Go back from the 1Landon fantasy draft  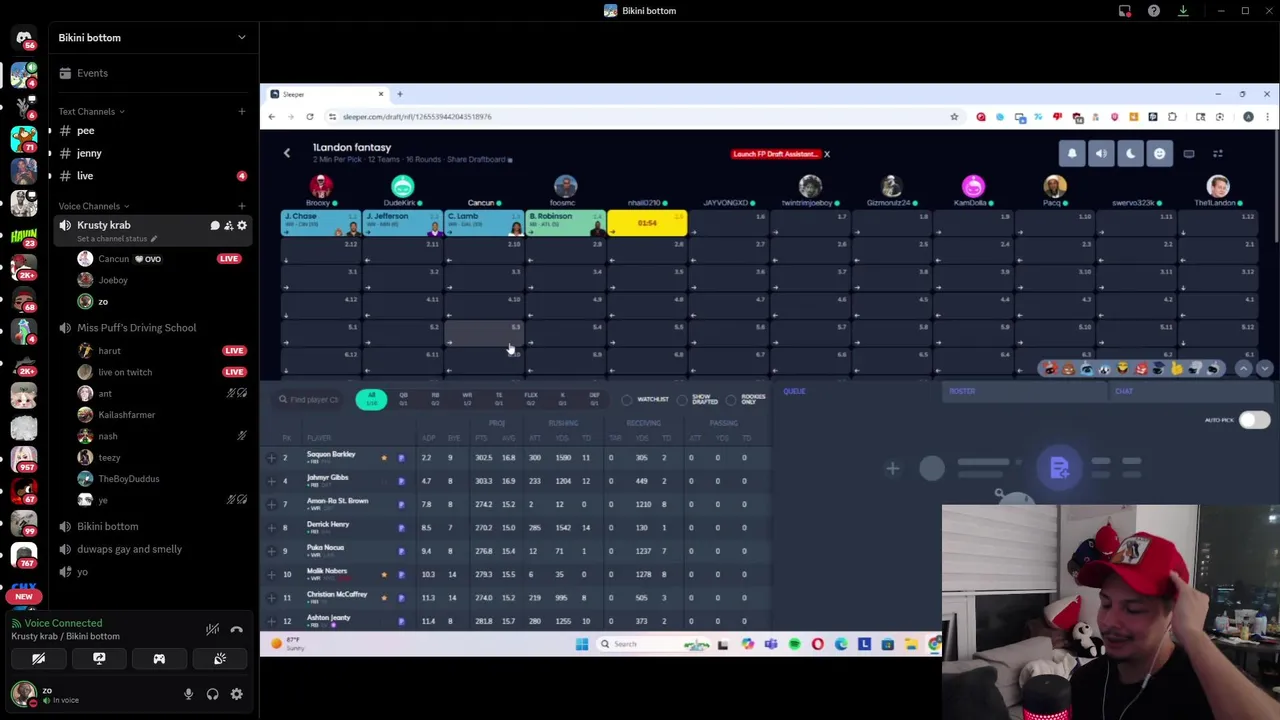point(287,153)
